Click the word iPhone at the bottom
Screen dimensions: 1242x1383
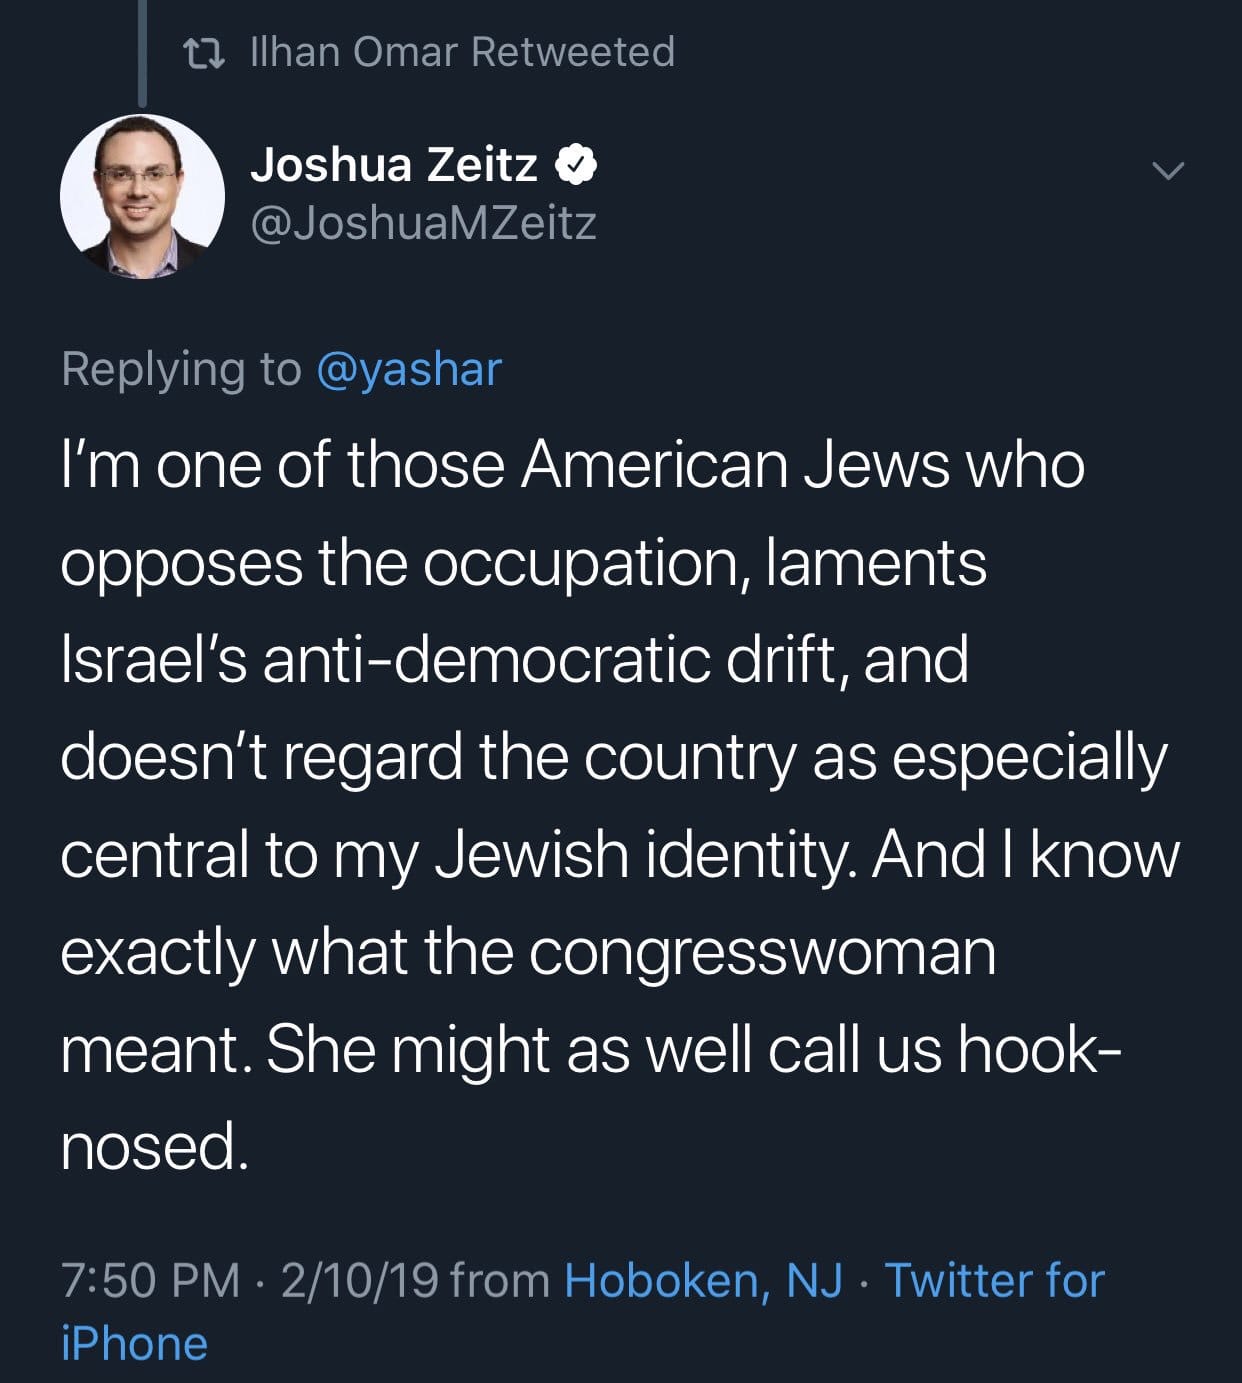point(134,1343)
